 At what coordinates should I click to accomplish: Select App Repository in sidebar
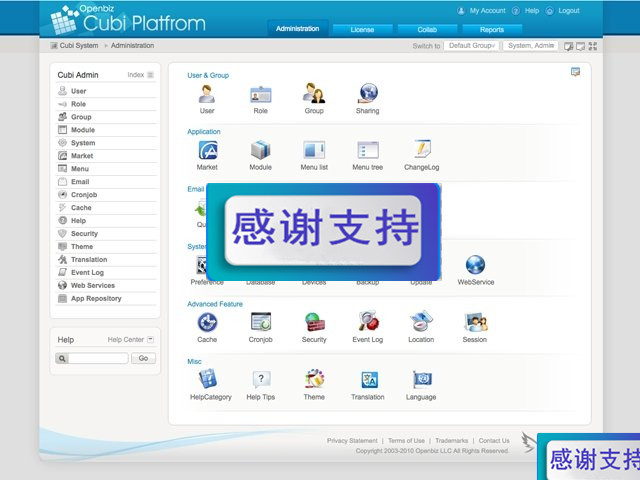click(x=106, y=299)
